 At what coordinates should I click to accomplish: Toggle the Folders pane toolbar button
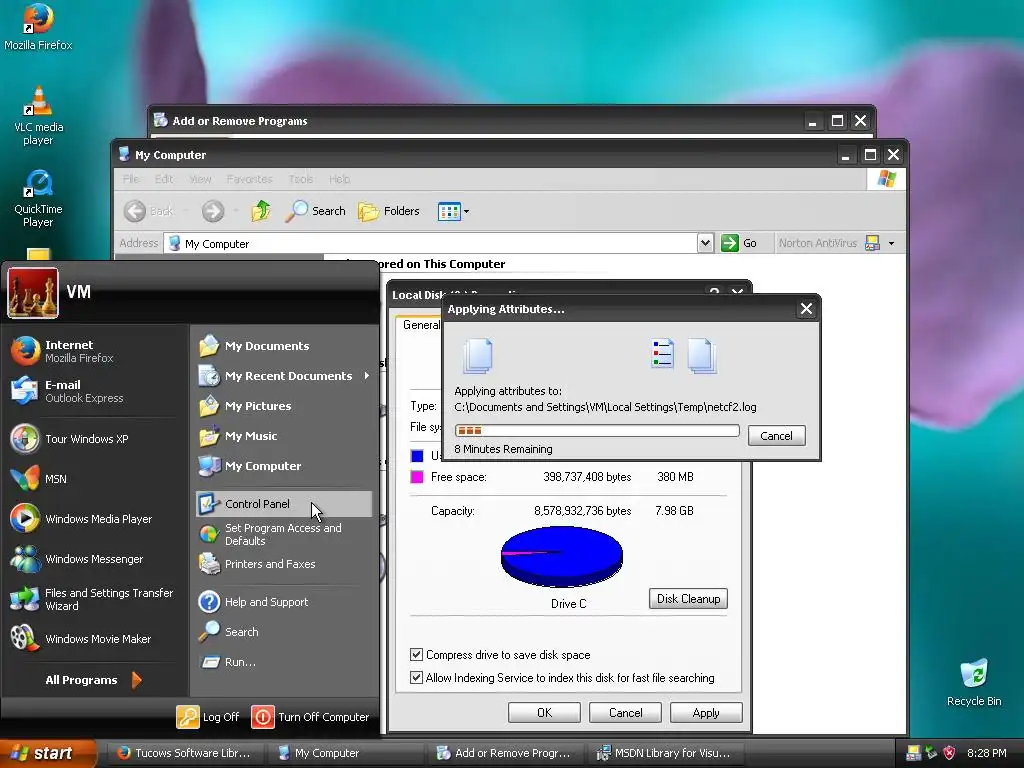389,211
